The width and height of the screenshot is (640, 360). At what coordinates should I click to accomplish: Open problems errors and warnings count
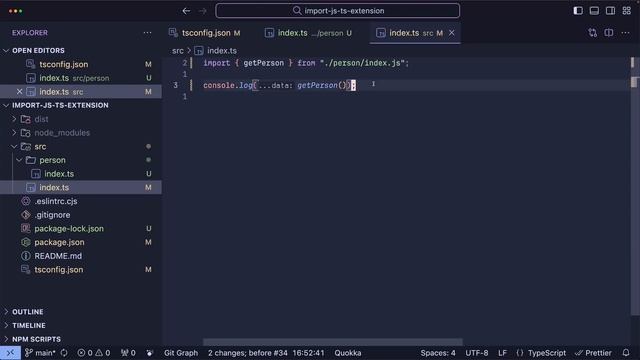[94, 353]
